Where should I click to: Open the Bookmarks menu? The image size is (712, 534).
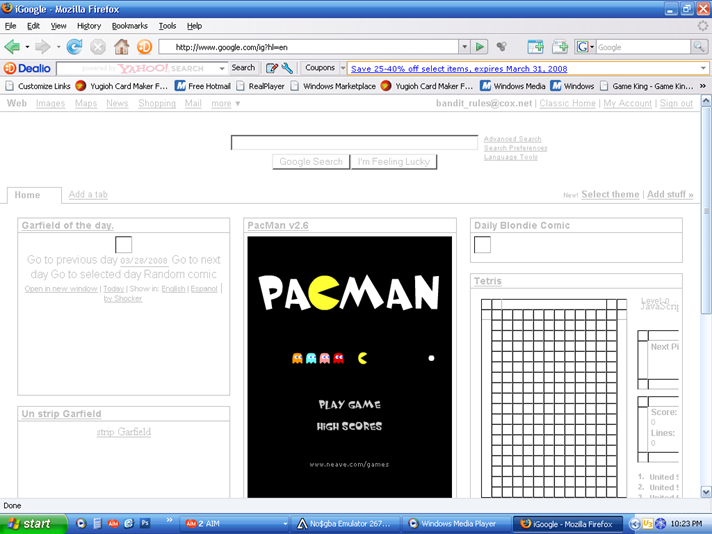point(129,26)
